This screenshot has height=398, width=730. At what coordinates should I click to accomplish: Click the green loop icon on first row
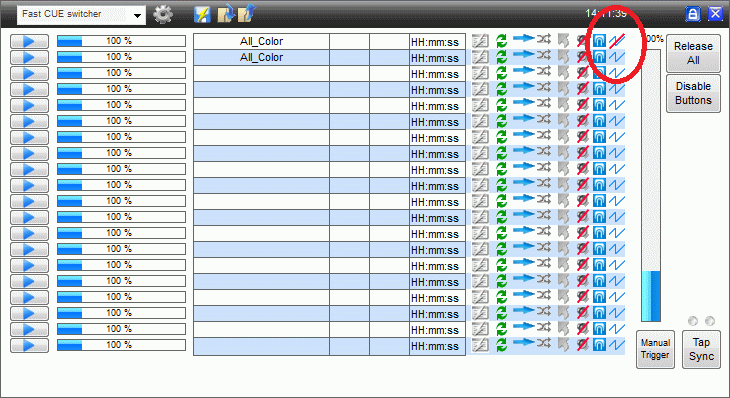[x=501, y=41]
